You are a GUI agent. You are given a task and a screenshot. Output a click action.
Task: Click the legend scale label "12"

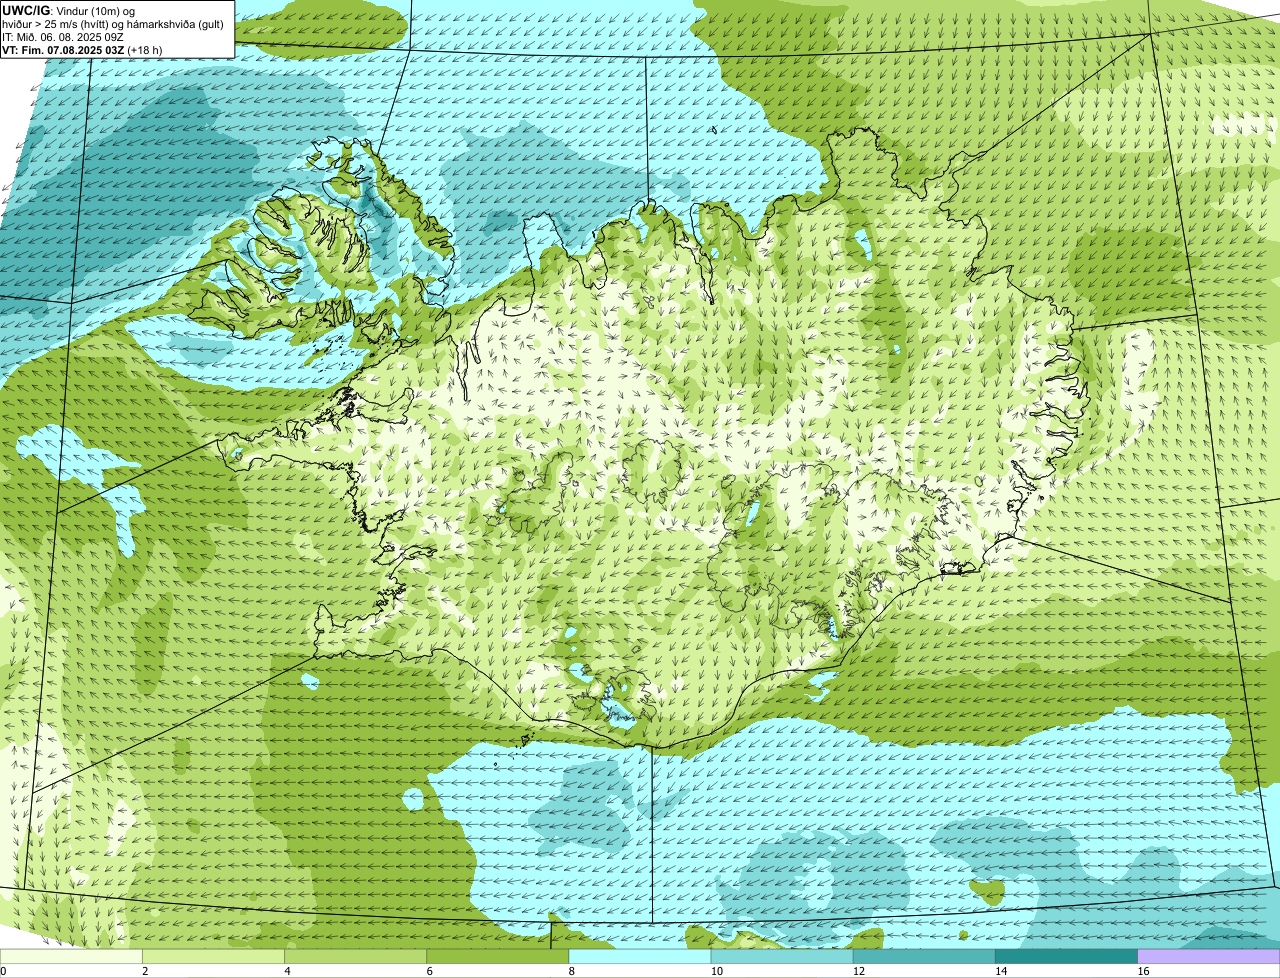pyautogui.click(x=858, y=971)
